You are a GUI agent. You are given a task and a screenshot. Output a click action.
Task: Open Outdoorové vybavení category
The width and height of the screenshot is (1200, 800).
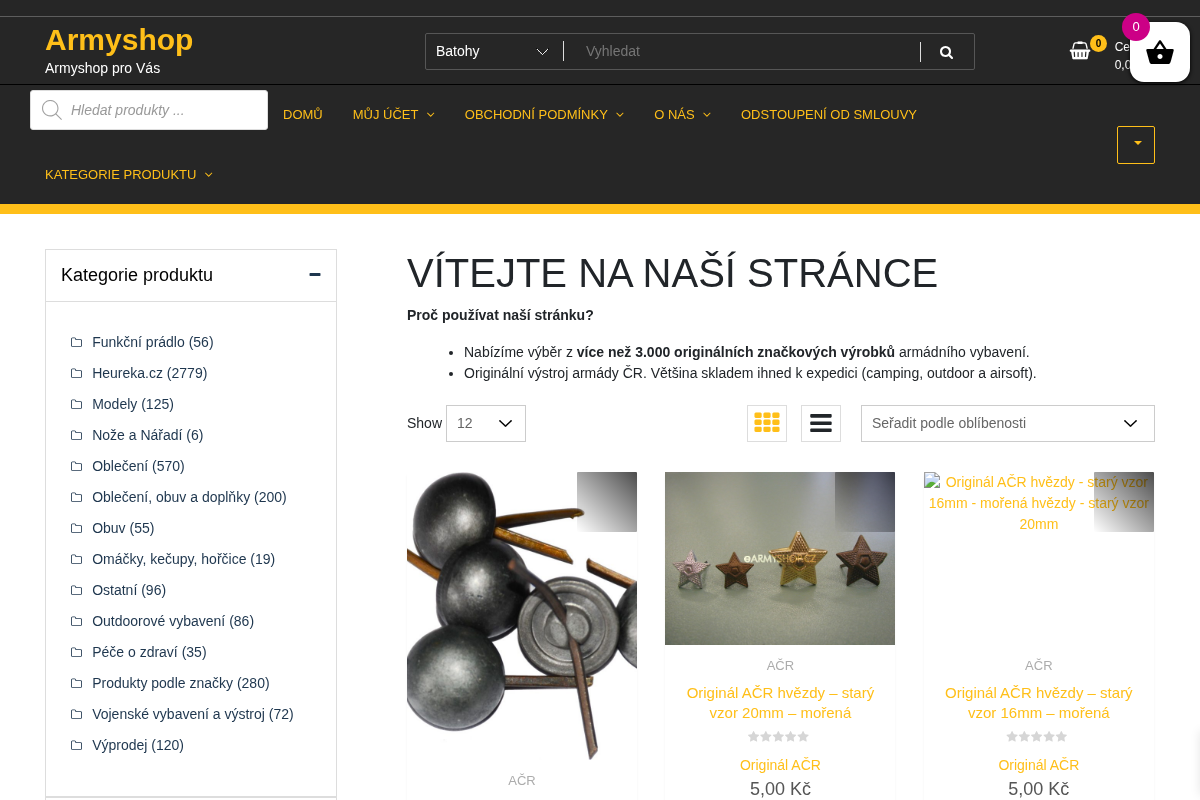pos(173,621)
